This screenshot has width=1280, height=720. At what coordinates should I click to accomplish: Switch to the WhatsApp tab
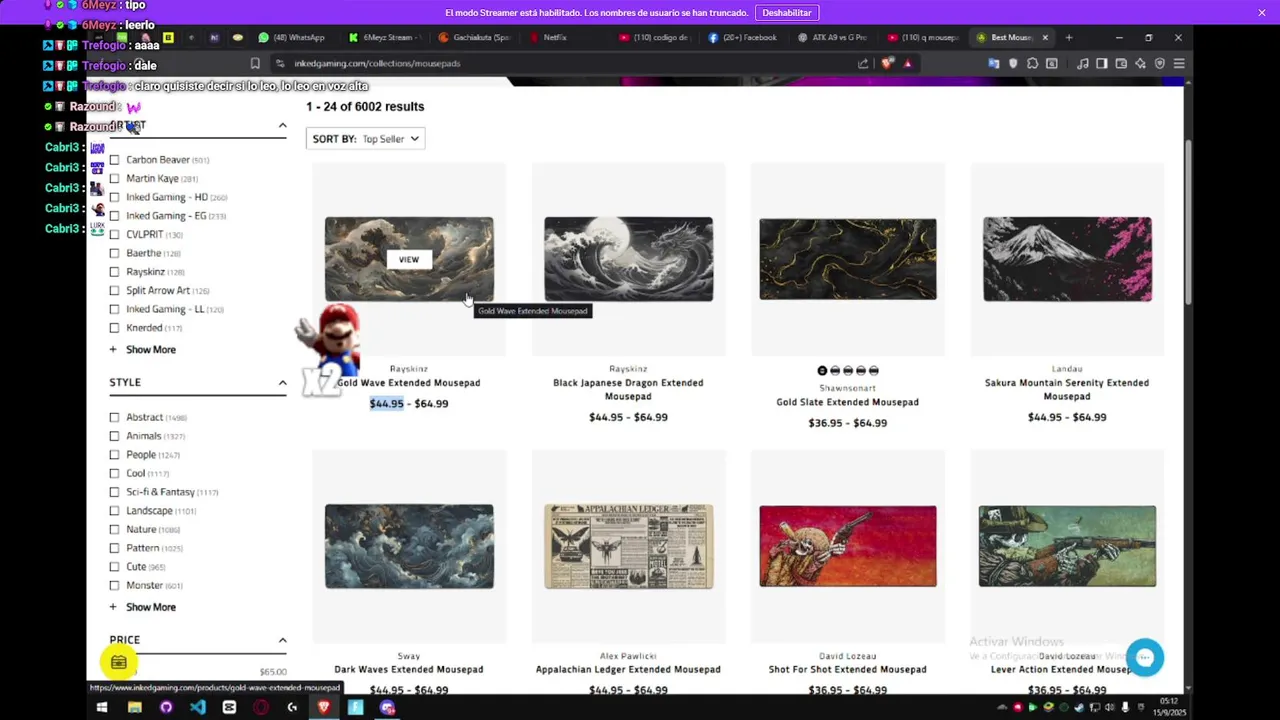[292, 37]
